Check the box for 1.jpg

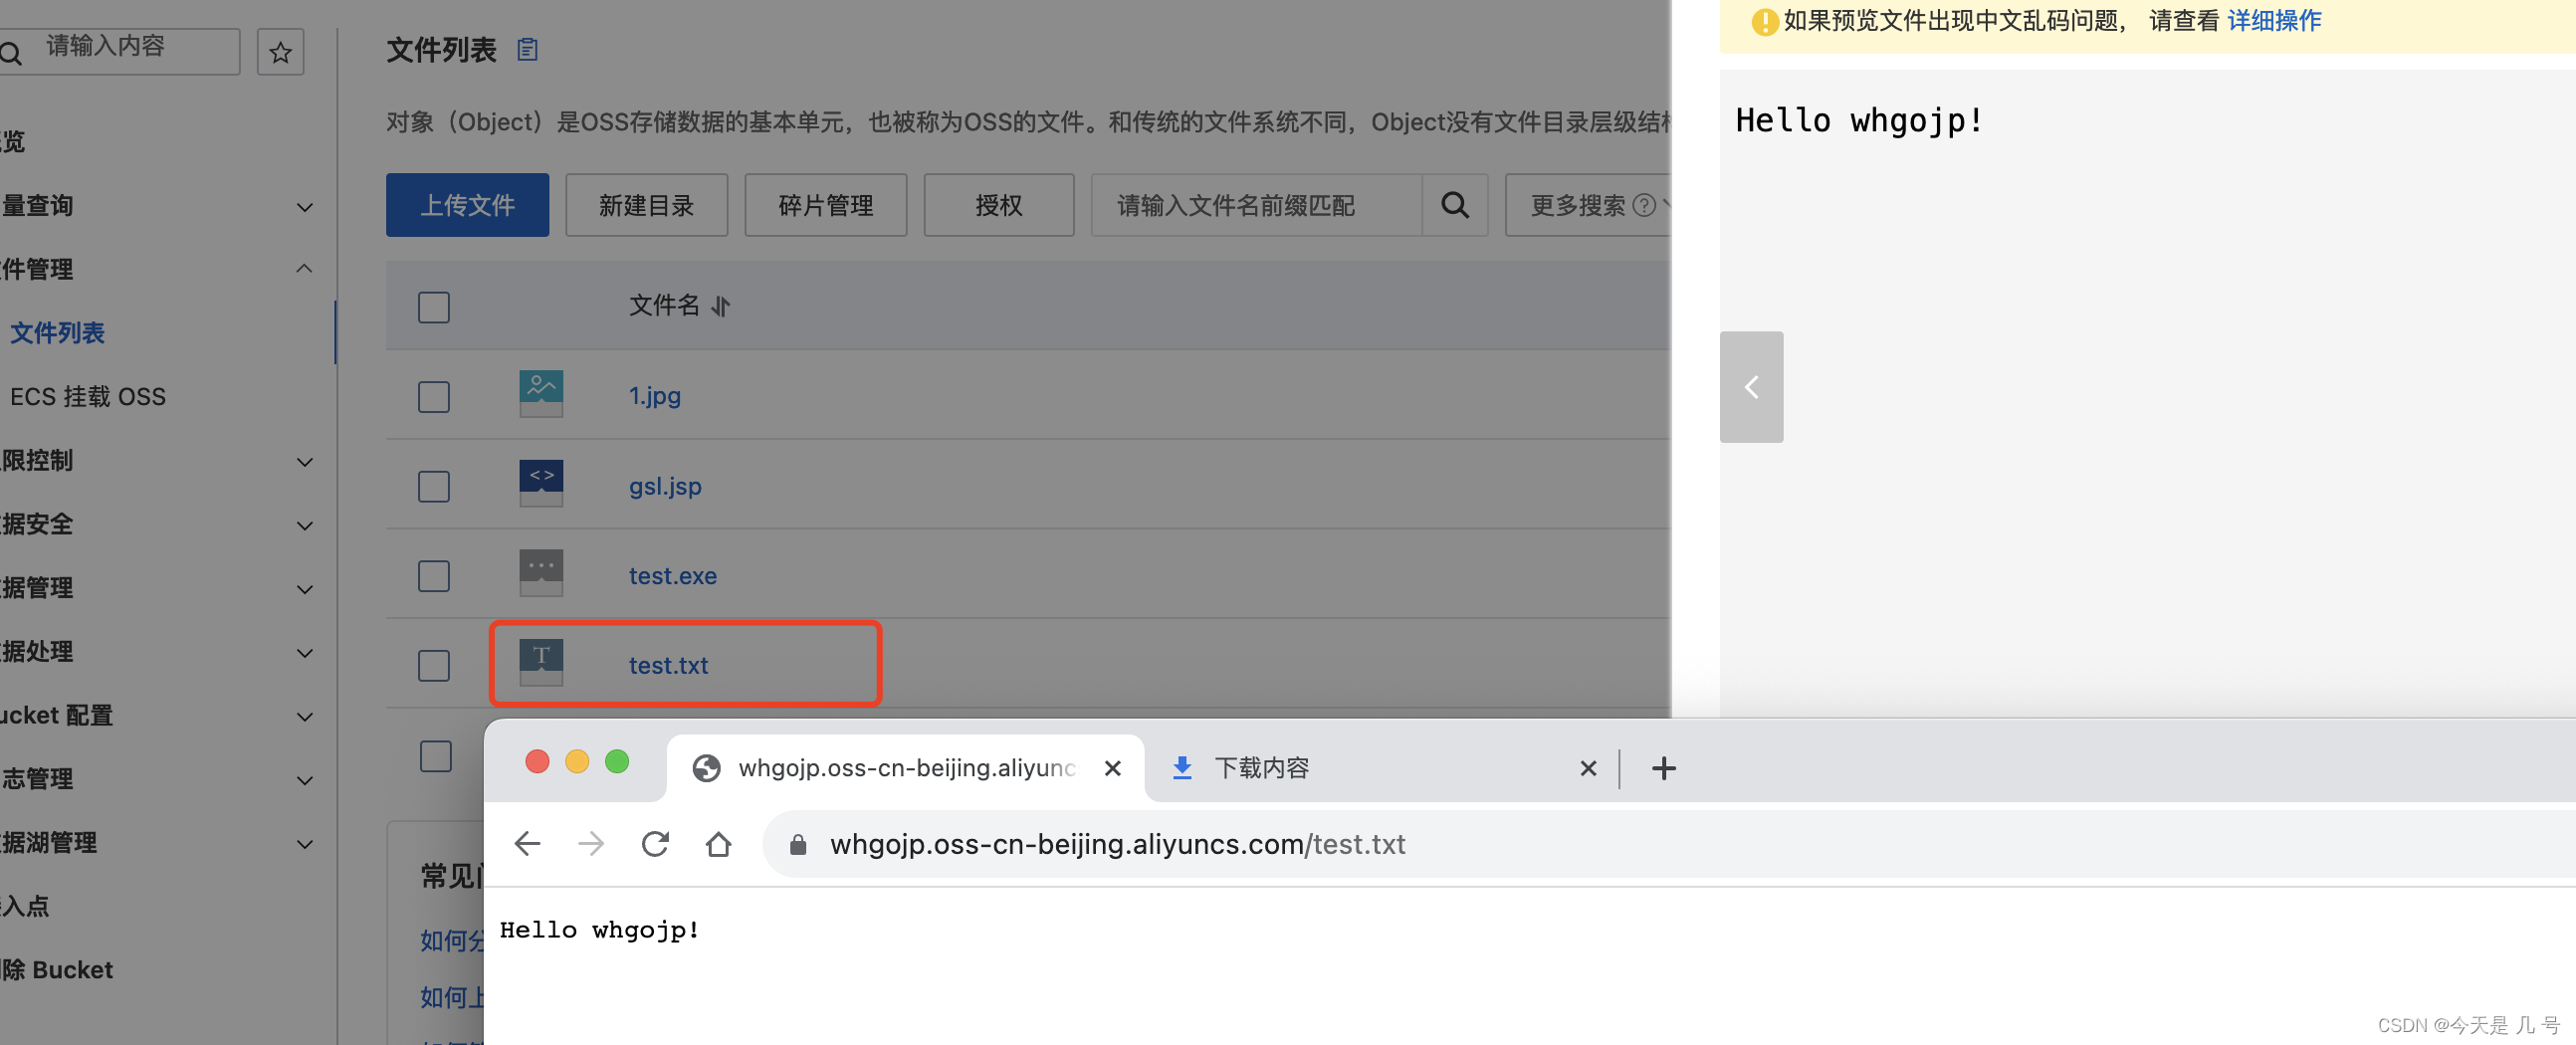(x=434, y=397)
